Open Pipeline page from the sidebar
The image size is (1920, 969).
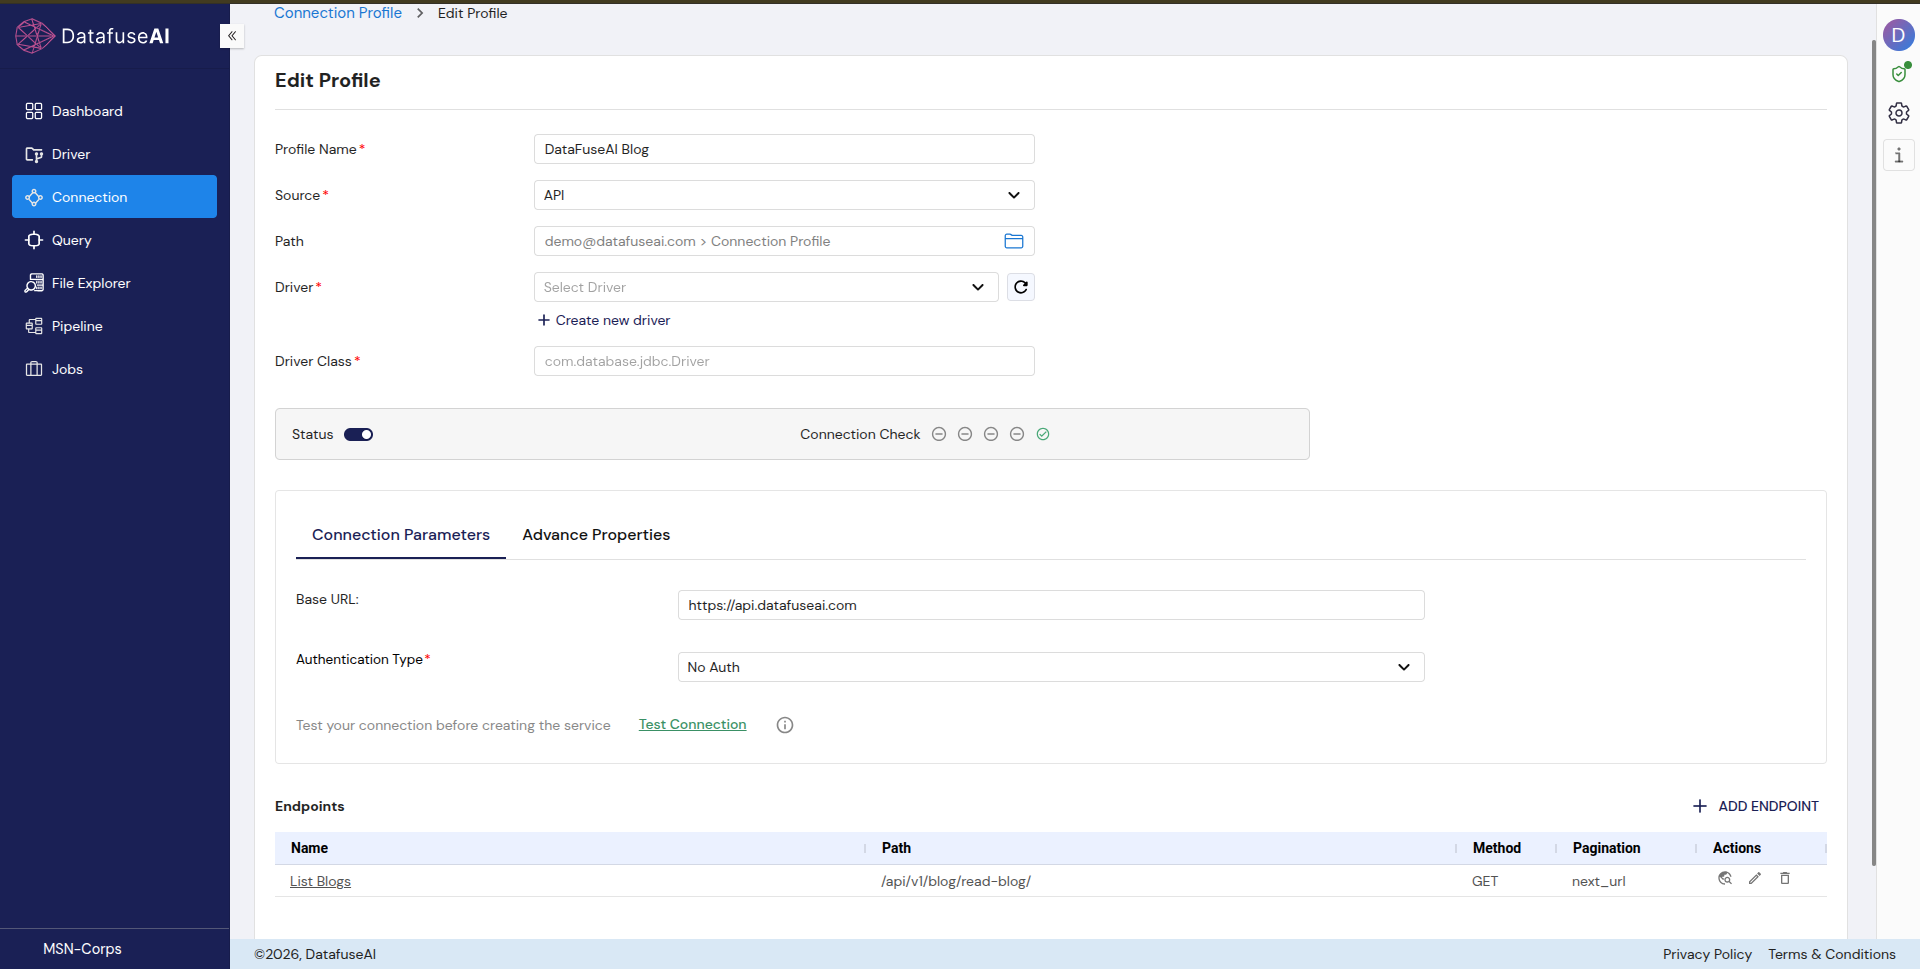click(x=114, y=326)
